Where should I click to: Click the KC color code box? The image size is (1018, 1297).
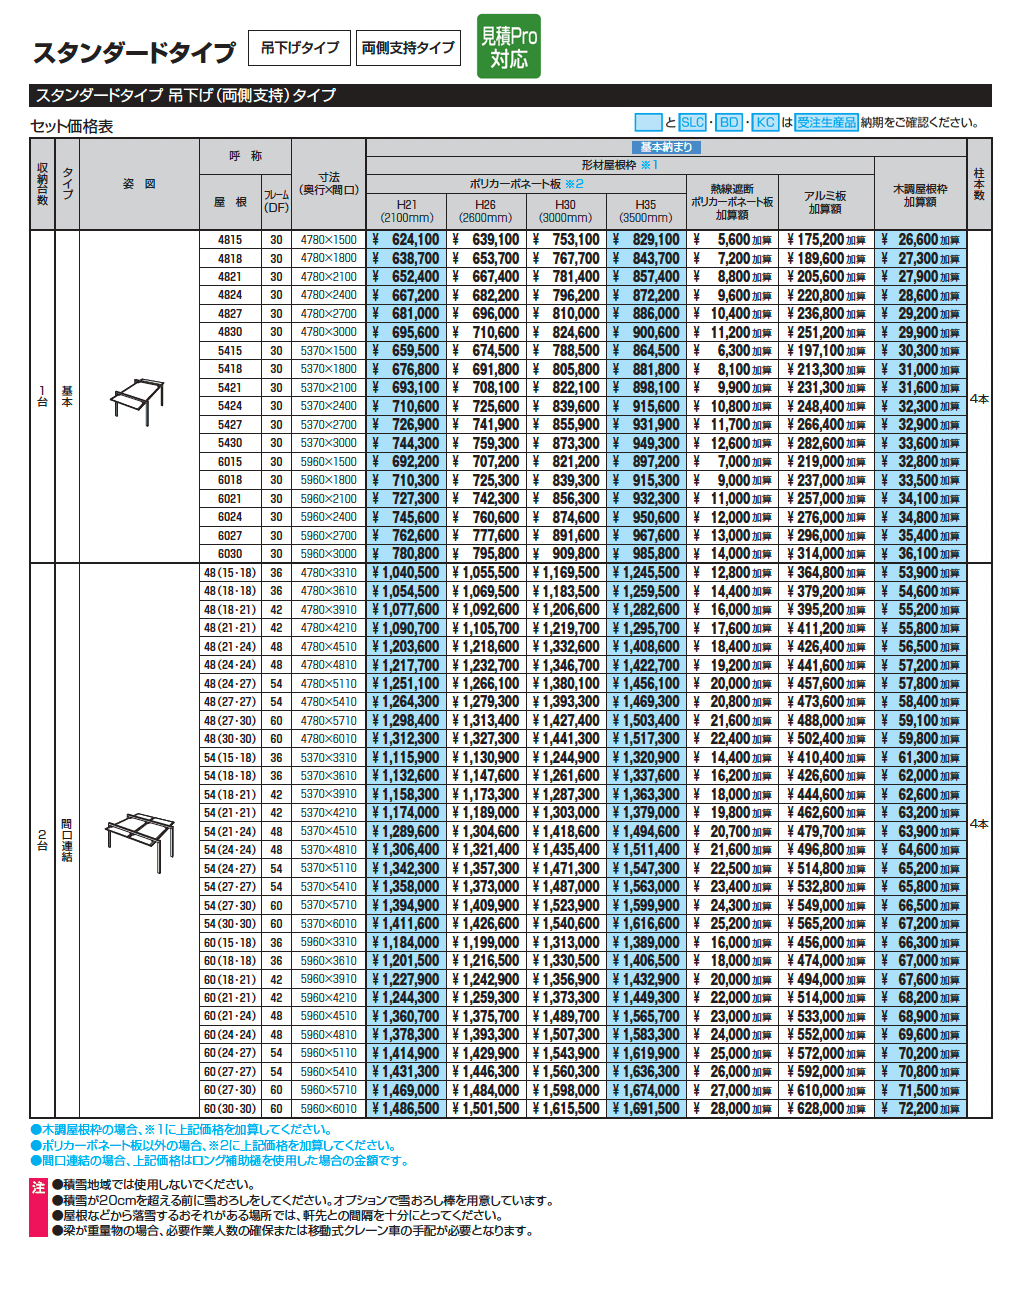click(765, 122)
